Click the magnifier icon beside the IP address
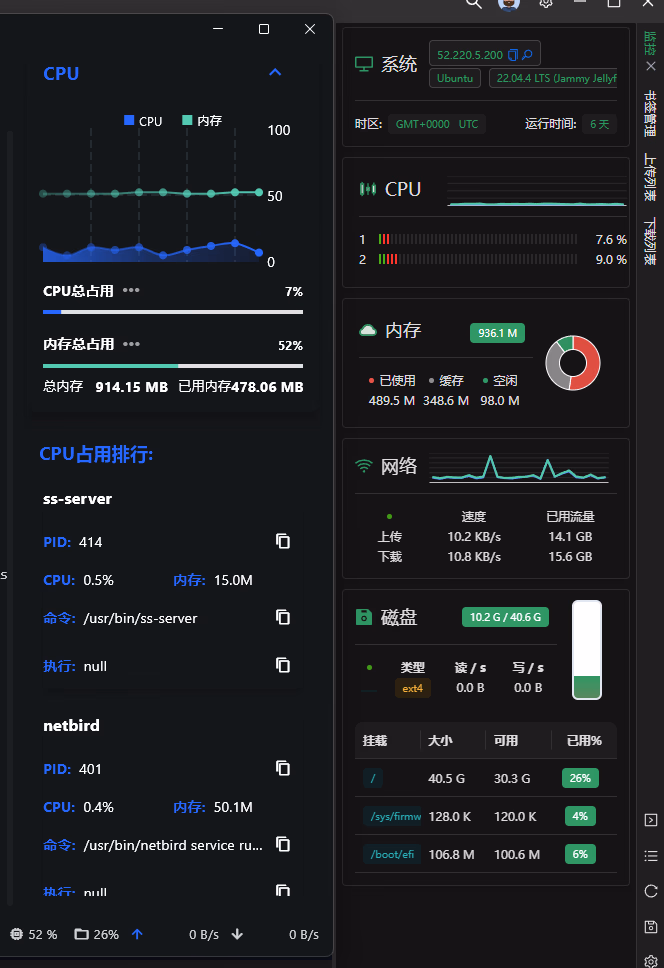Viewport: 664px width, 968px height. pyautogui.click(x=528, y=54)
